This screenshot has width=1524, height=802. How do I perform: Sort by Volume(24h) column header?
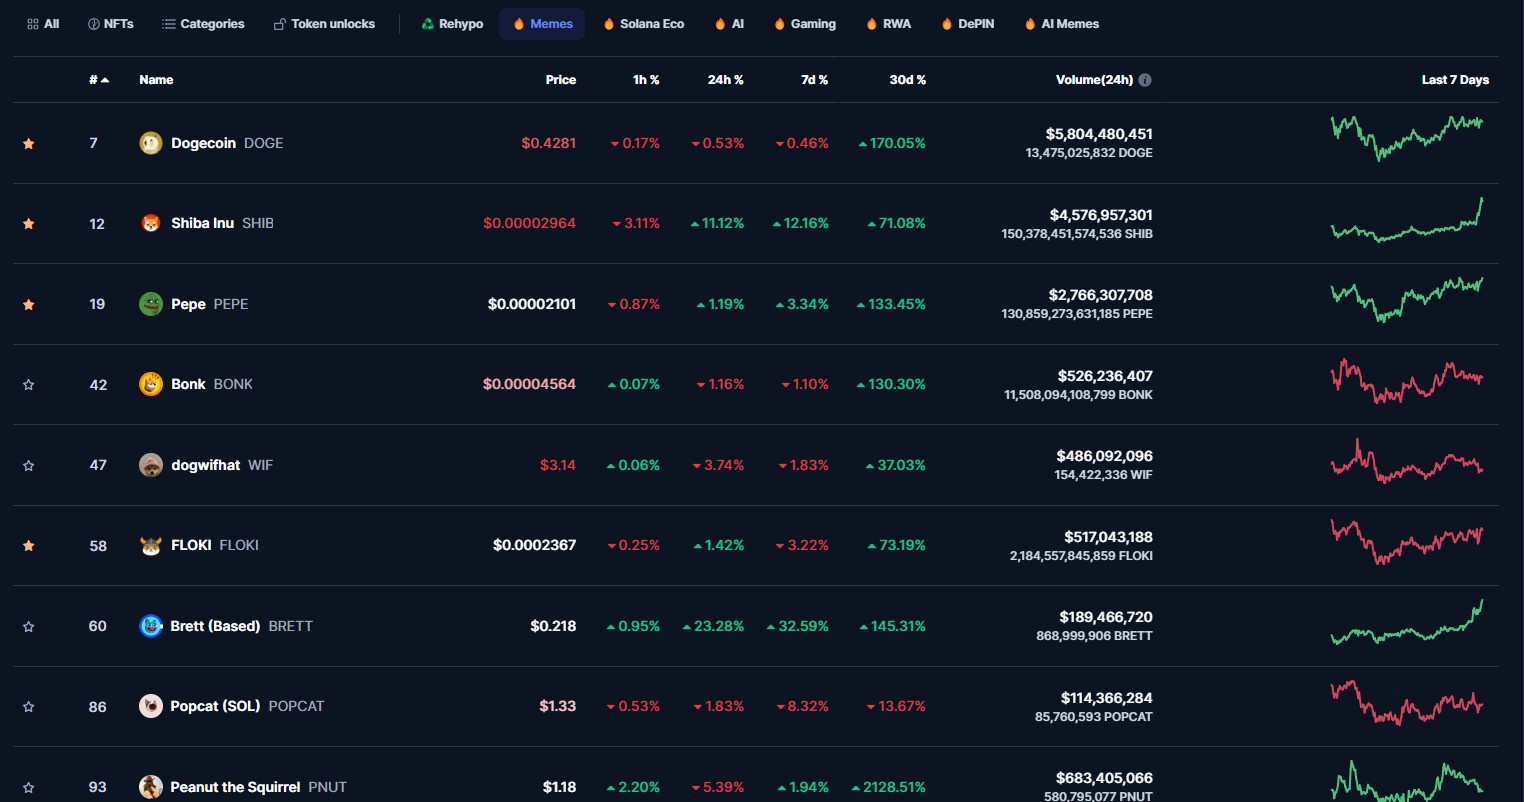tap(1094, 80)
